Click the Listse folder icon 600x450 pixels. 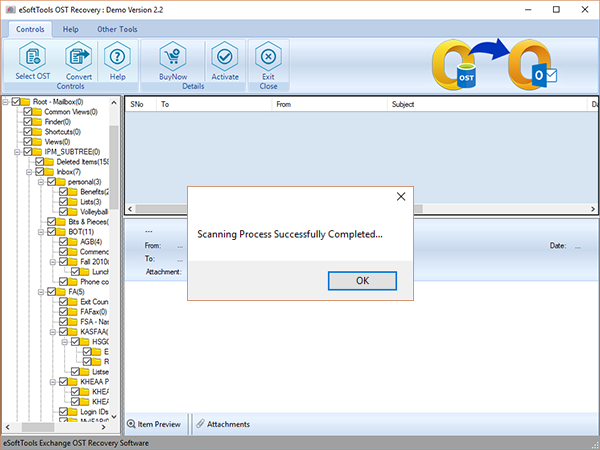click(x=85, y=372)
